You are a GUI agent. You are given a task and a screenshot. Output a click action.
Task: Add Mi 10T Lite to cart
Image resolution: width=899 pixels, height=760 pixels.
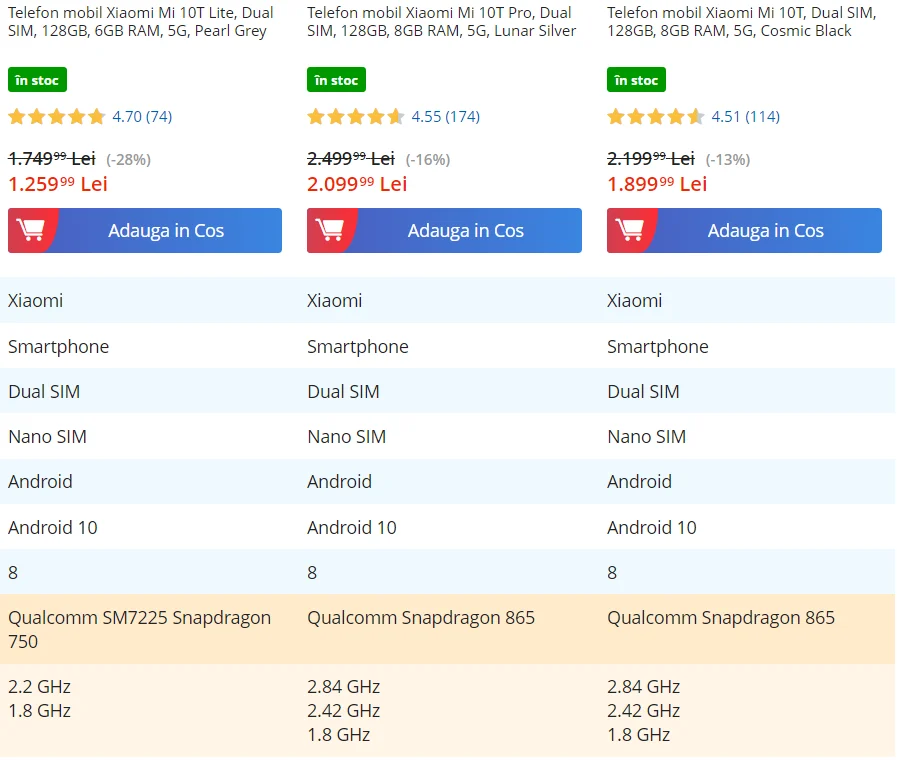(145, 230)
